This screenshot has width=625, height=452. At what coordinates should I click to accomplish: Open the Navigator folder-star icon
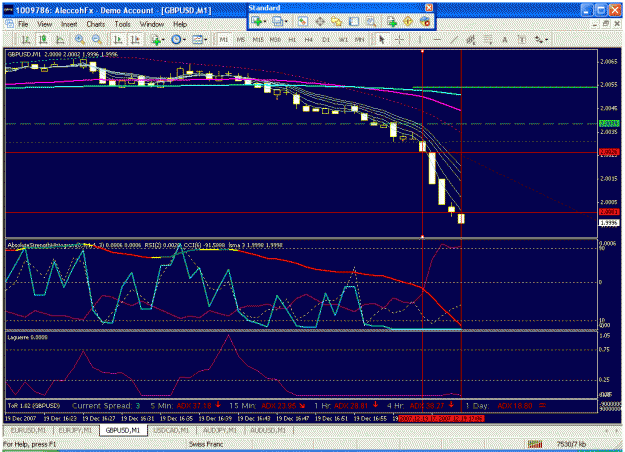[337, 22]
